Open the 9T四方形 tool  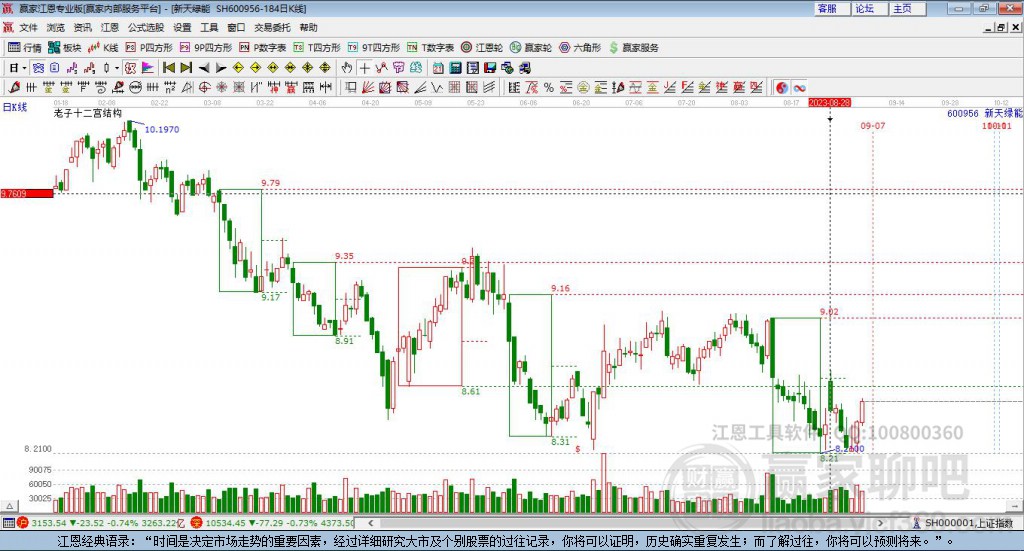pos(374,48)
